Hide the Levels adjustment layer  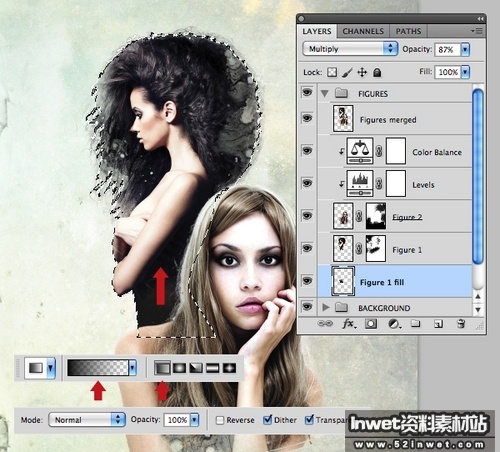coord(307,183)
